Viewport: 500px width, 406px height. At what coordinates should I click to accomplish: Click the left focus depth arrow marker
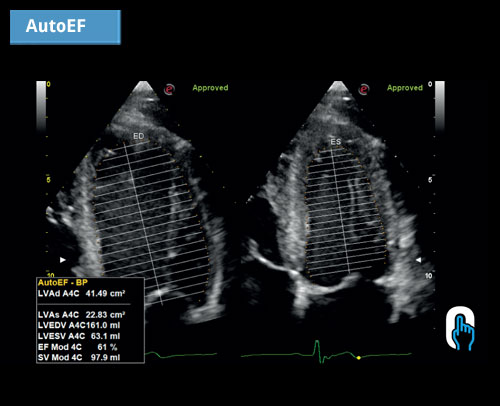point(63,260)
